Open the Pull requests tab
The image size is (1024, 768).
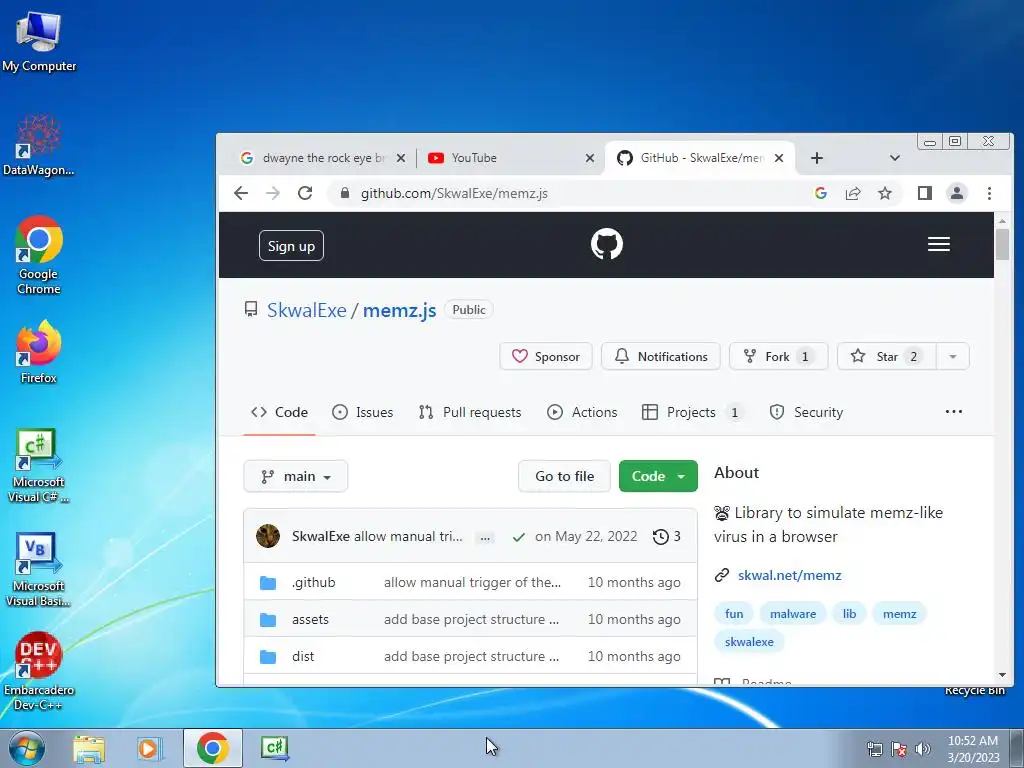(470, 413)
